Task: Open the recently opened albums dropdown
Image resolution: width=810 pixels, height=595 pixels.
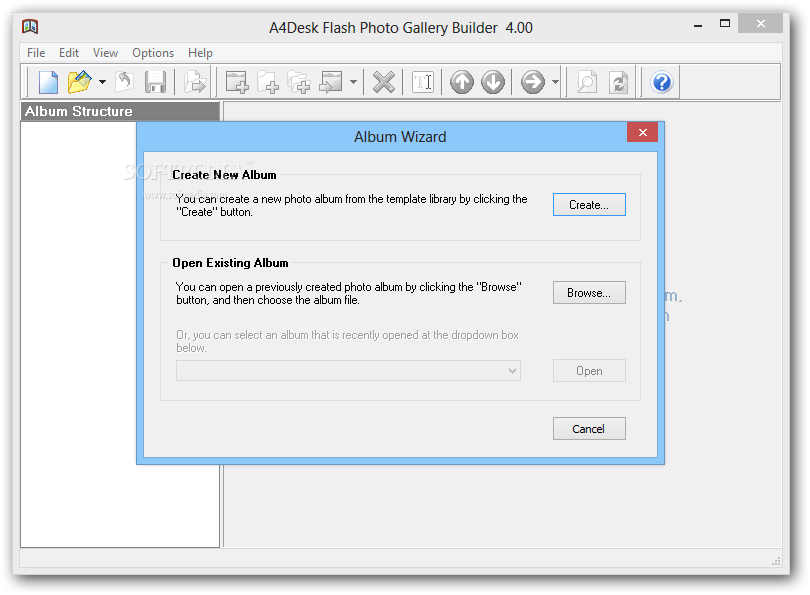Action: pyautogui.click(x=348, y=371)
